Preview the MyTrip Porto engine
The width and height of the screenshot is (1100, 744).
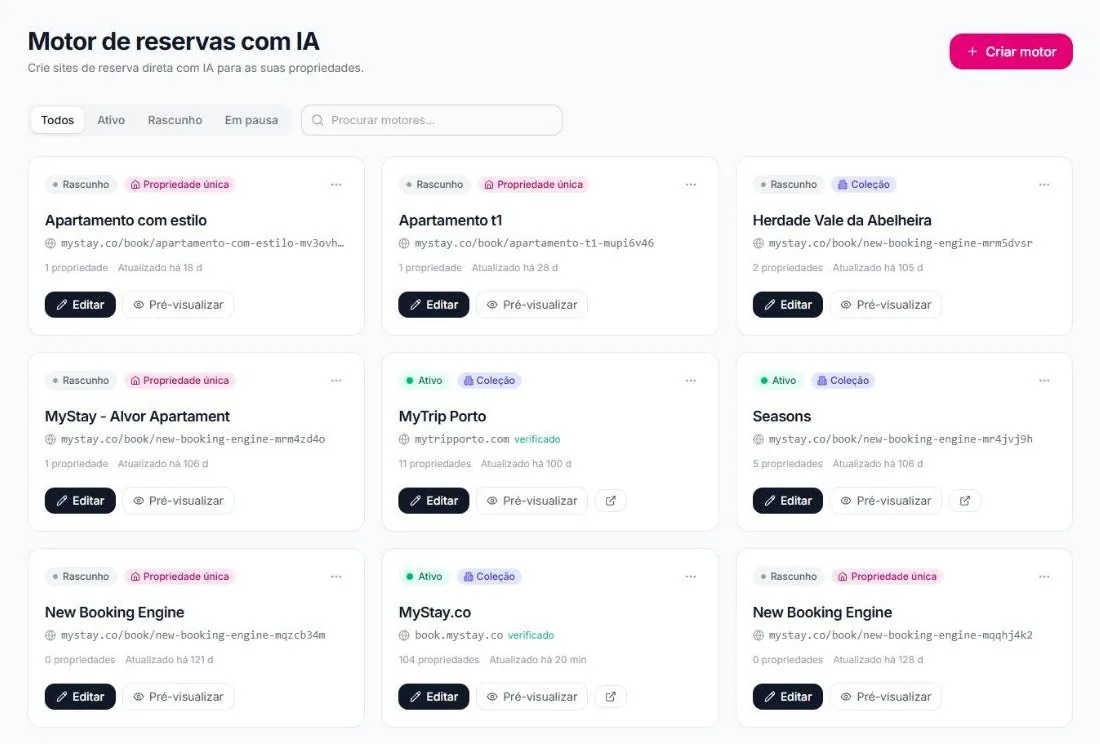(532, 501)
